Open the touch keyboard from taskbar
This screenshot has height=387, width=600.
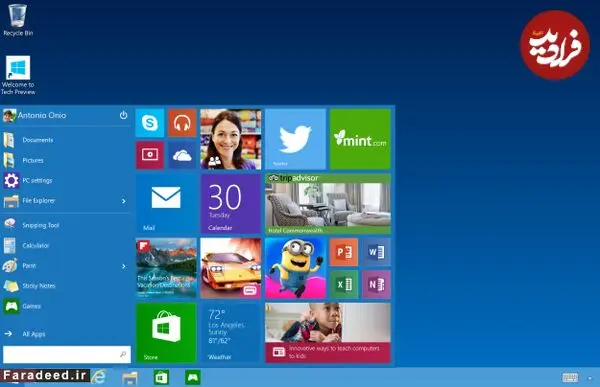(x=570, y=378)
